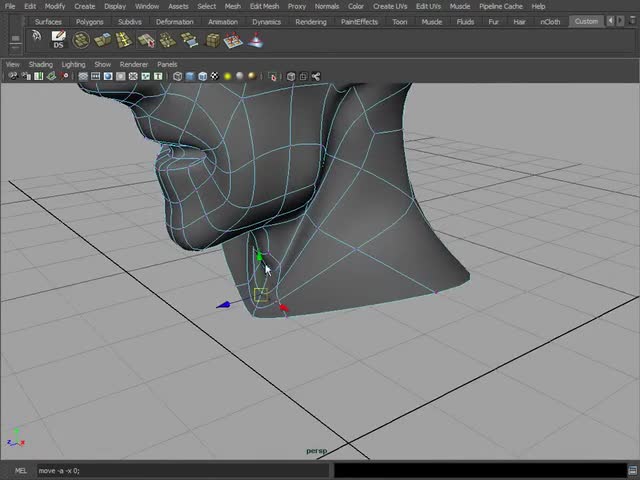This screenshot has height=480, width=640.
Task: Click the blue Z-axis manipulator arrow
Action: 225,305
